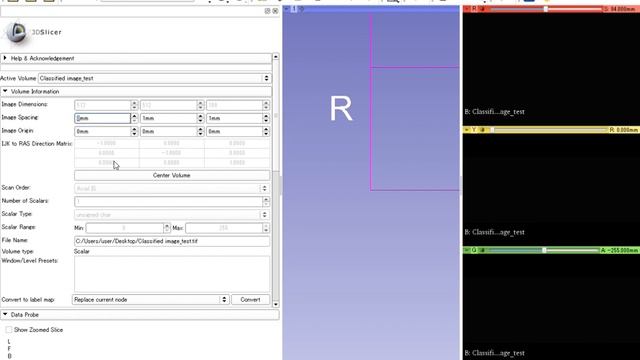Click the Classifi...age_test label in the Yellow slice view
Image resolution: width=640 pixels, height=360 pixels.
[x=495, y=232]
